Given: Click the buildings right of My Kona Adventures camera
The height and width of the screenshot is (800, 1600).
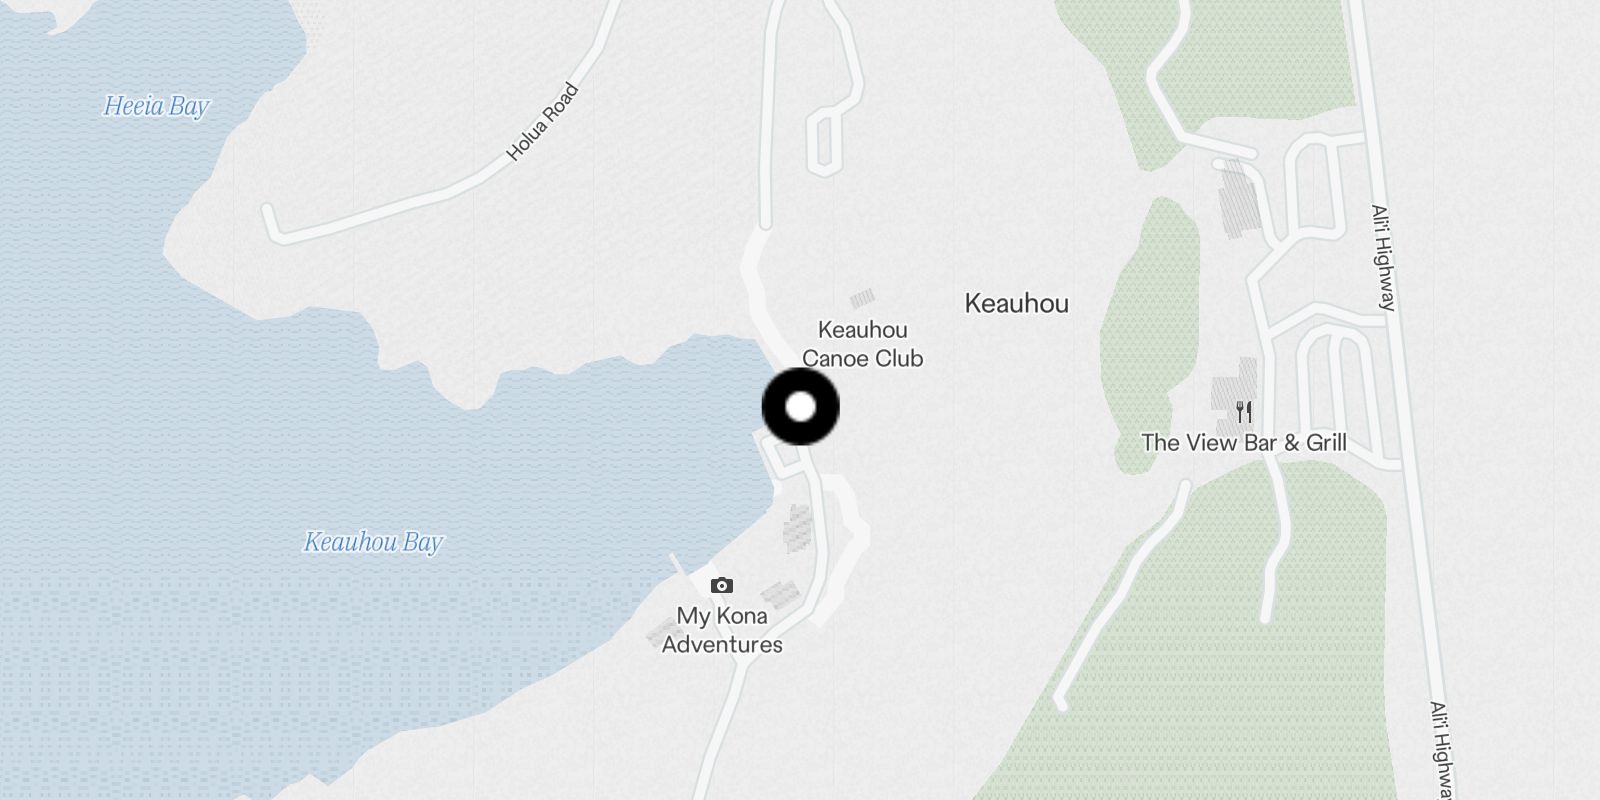Looking at the screenshot, I should click(x=781, y=595).
